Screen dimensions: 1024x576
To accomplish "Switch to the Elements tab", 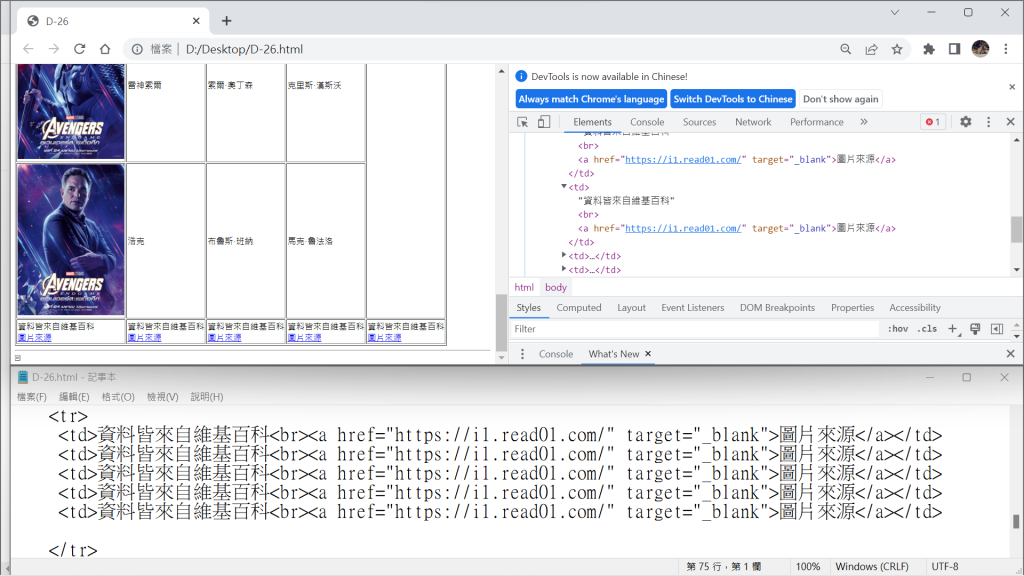I will (x=592, y=122).
